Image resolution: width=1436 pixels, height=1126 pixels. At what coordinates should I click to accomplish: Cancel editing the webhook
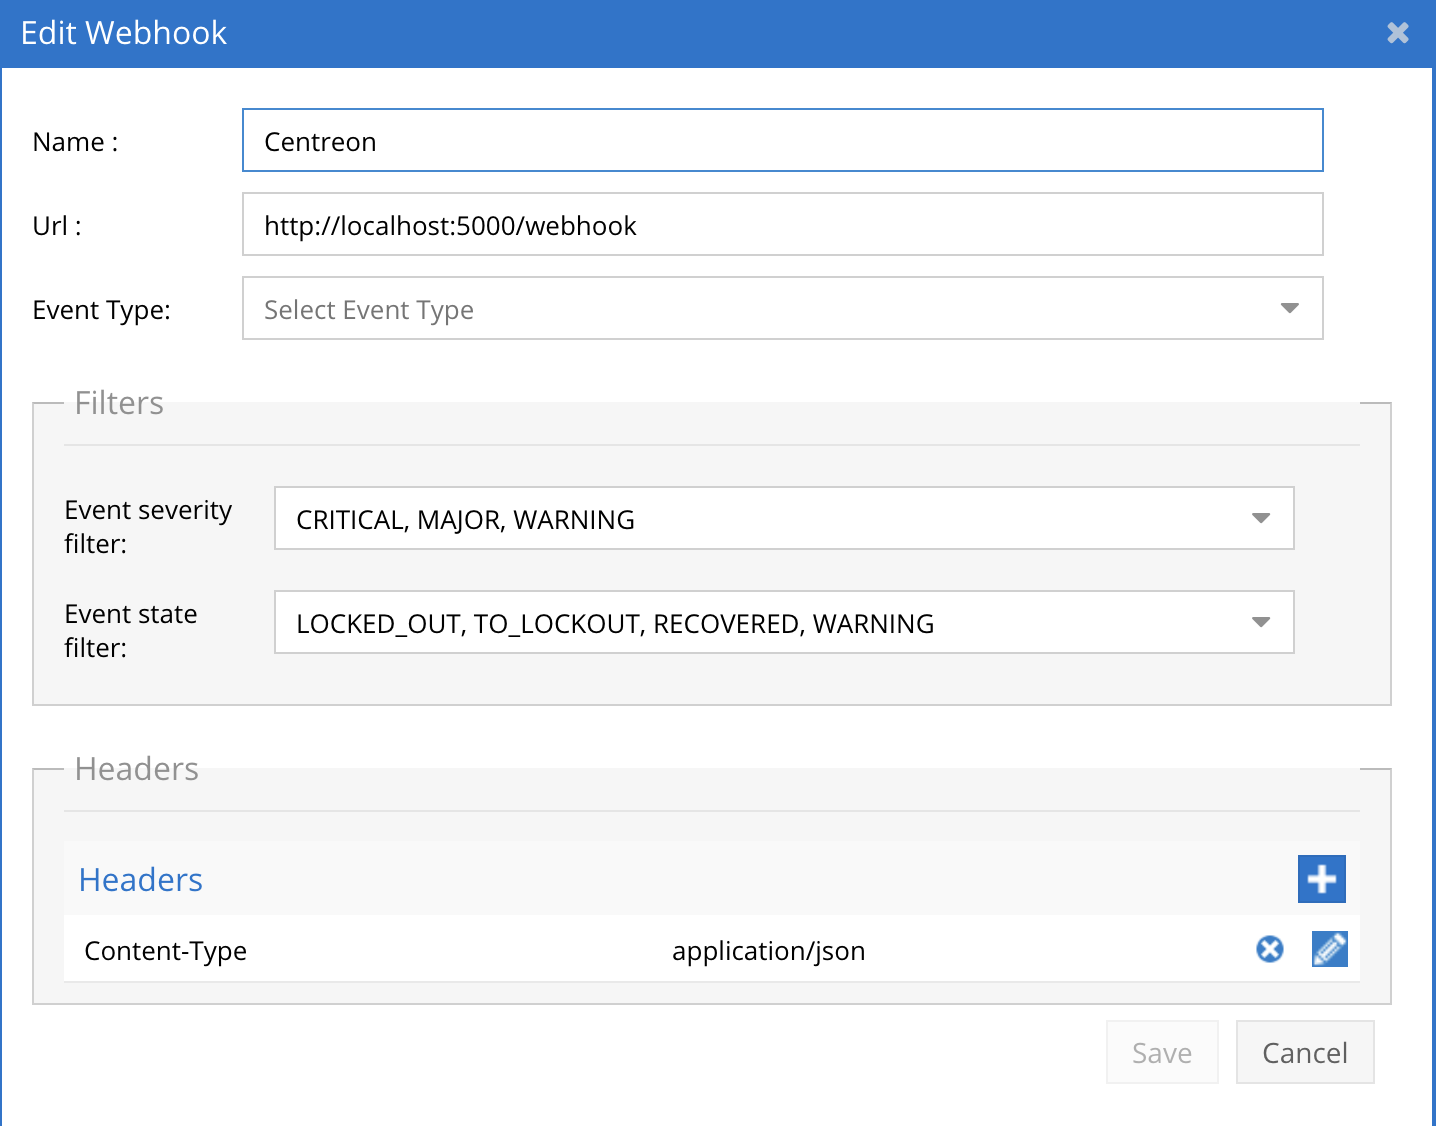click(1304, 1052)
